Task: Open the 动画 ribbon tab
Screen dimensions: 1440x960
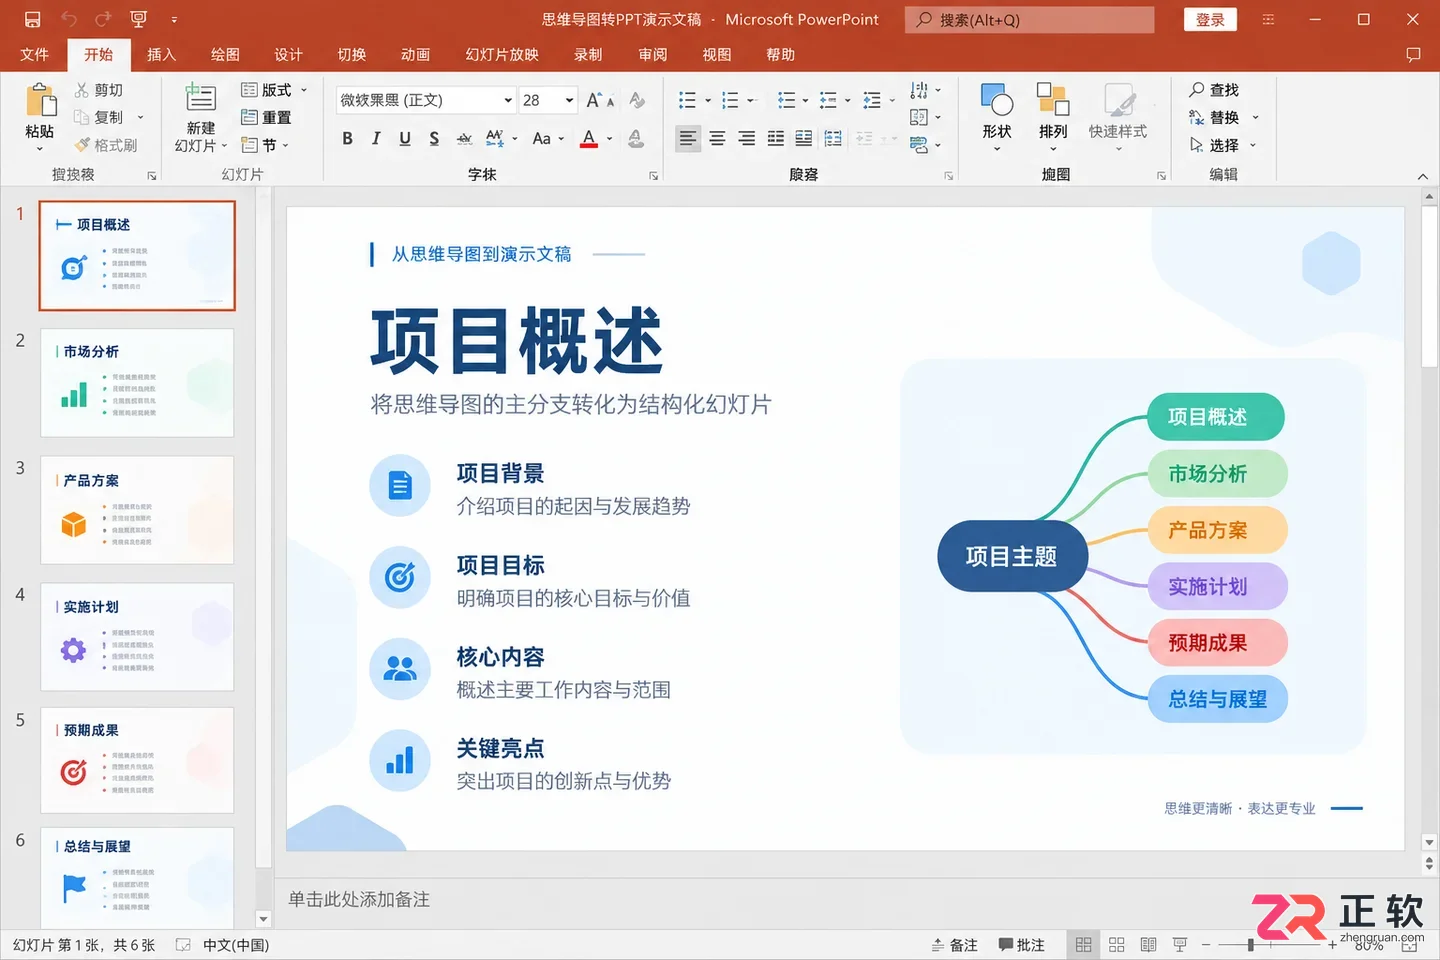Action: point(415,55)
